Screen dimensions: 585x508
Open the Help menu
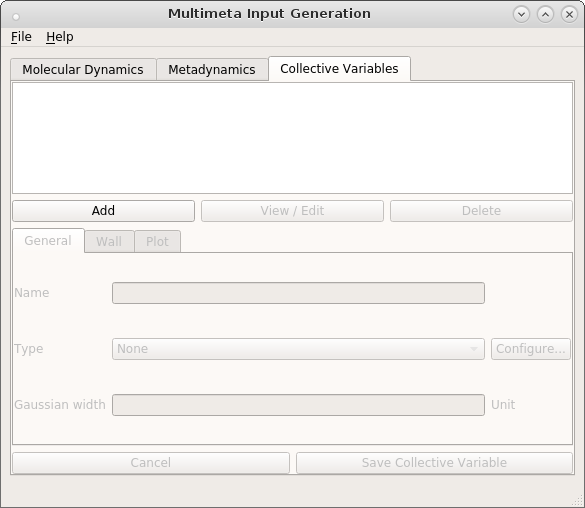(60, 37)
